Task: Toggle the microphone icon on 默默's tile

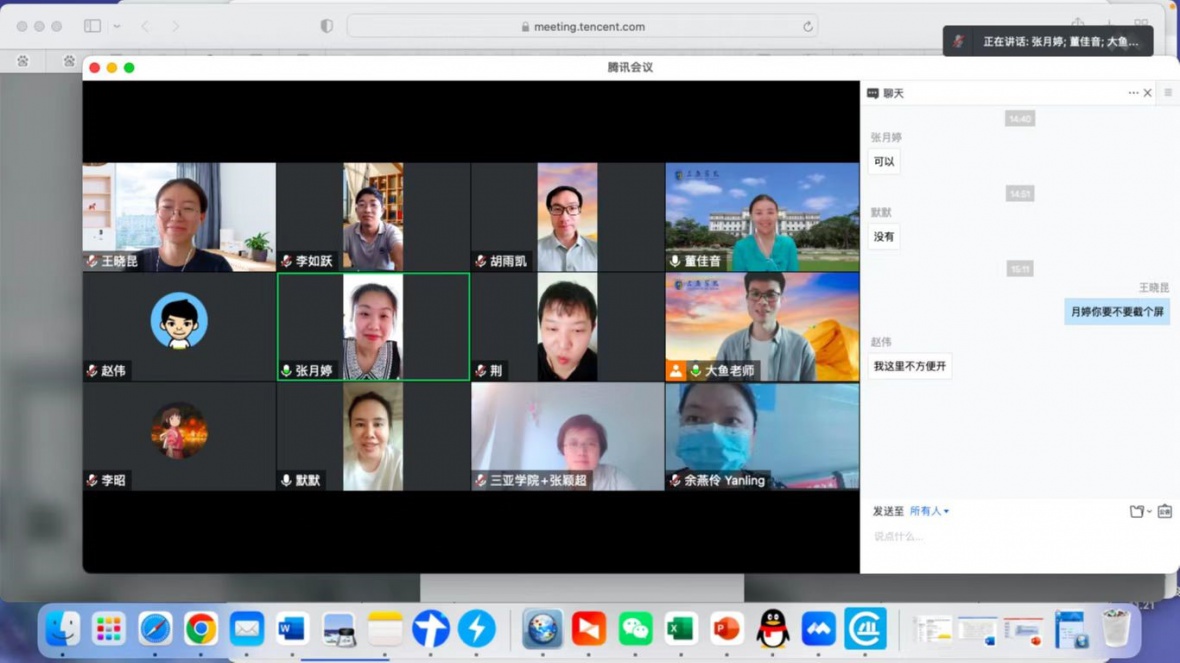Action: point(287,481)
